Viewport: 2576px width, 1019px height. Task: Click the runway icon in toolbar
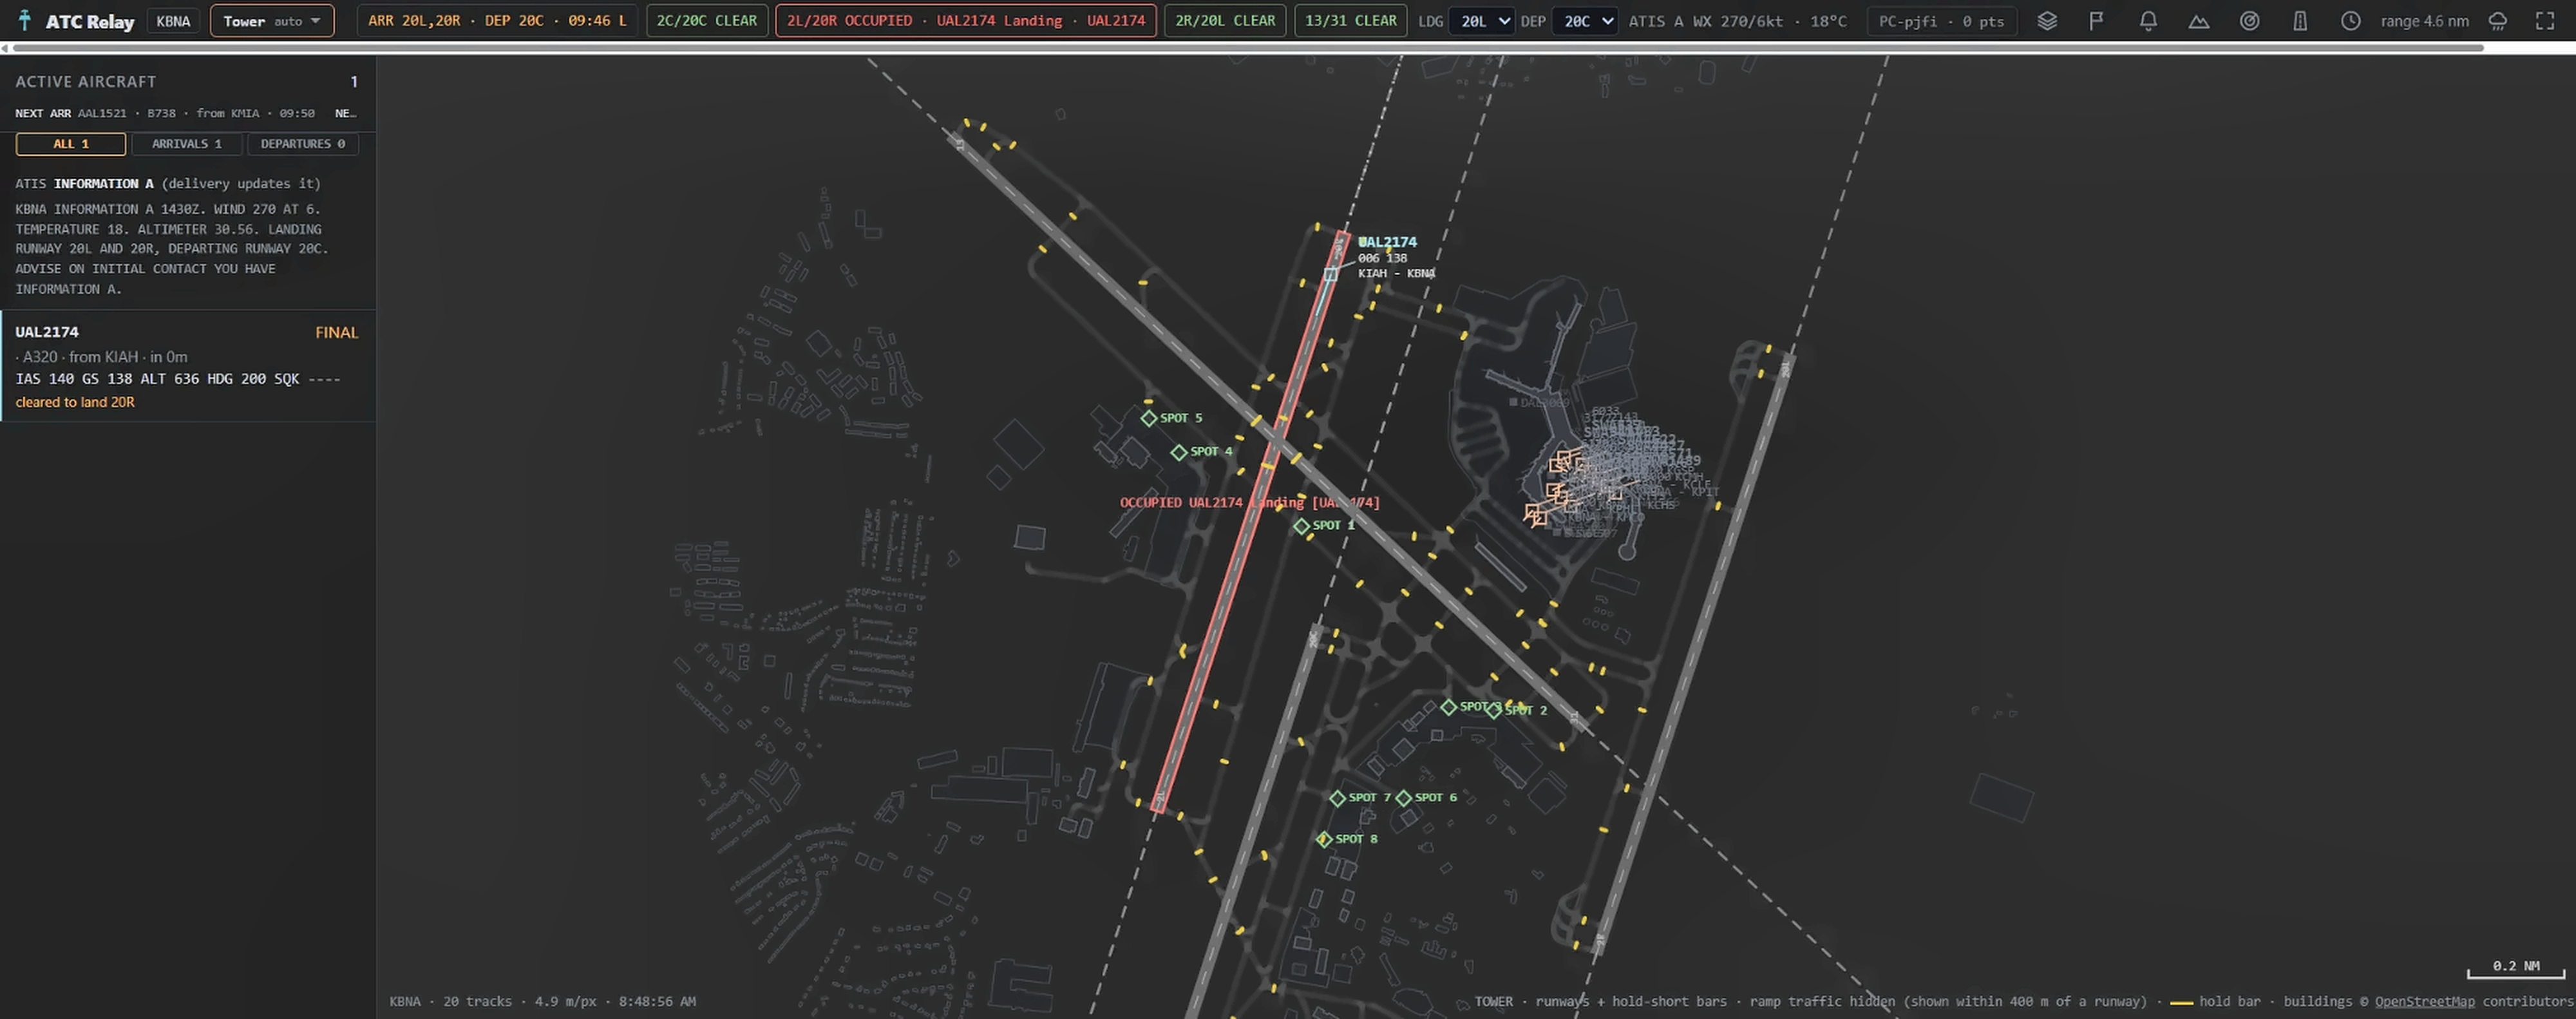coord(2300,21)
